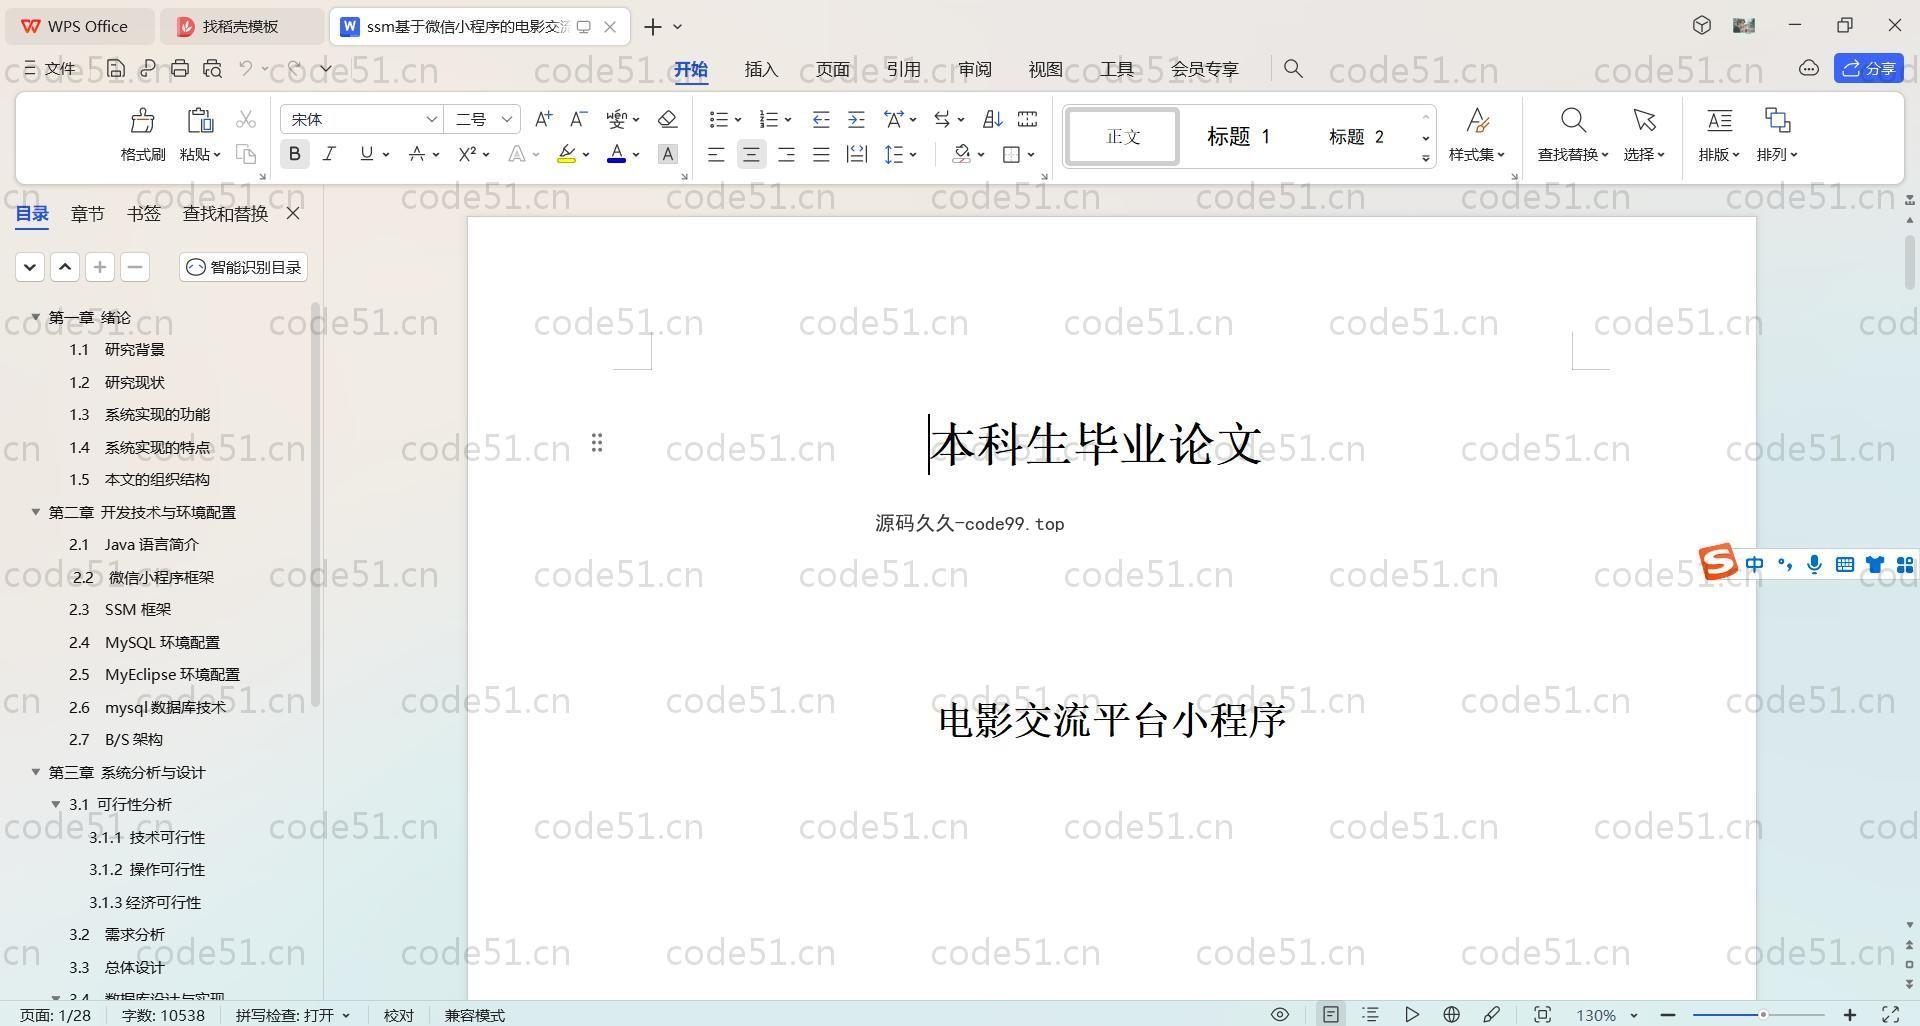The image size is (1920, 1026).
Task: Click the 分享 share button
Action: pyautogui.click(x=1868, y=68)
